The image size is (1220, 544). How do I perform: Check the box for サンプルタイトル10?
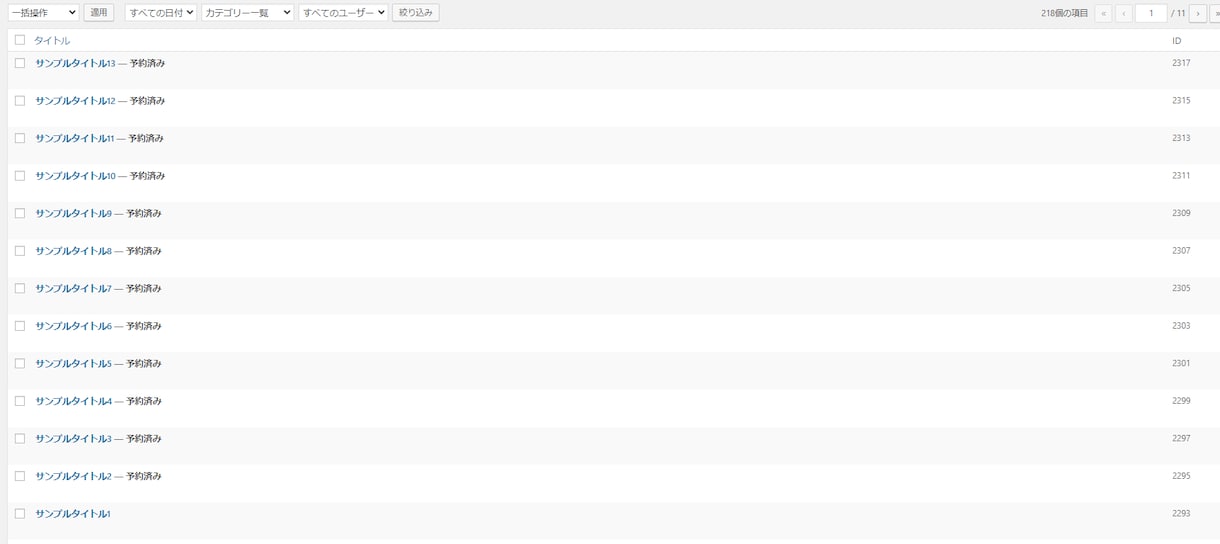(x=19, y=176)
